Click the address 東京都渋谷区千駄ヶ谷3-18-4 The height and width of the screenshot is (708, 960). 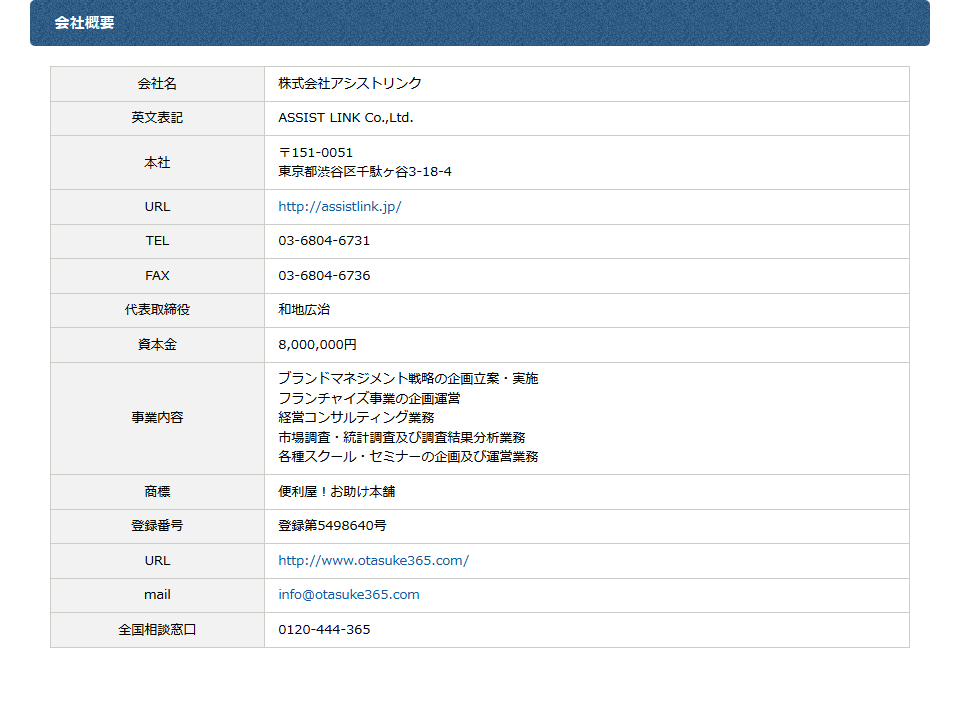pos(365,172)
